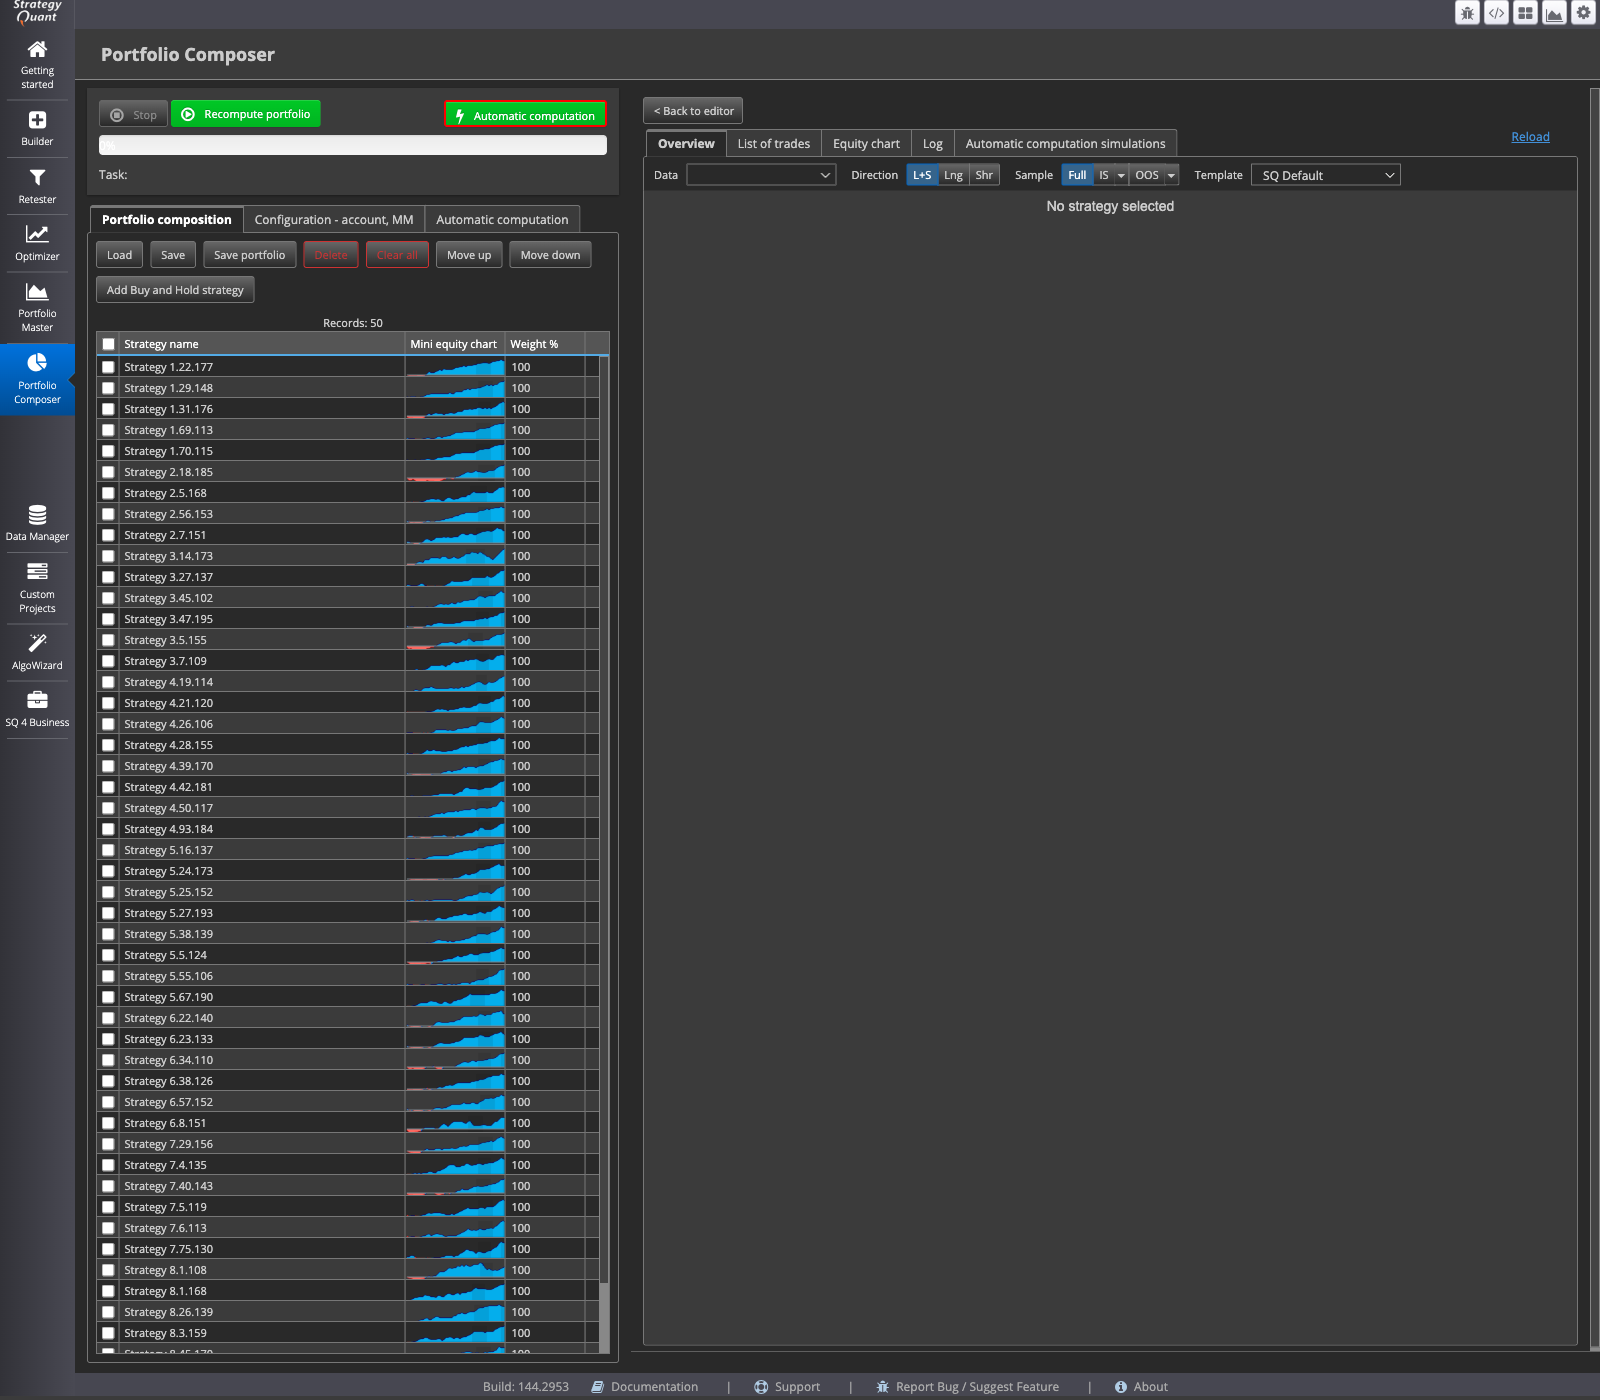Viewport: 1600px width, 1400px height.
Task: Open settings gear at top right
Action: click(1583, 13)
